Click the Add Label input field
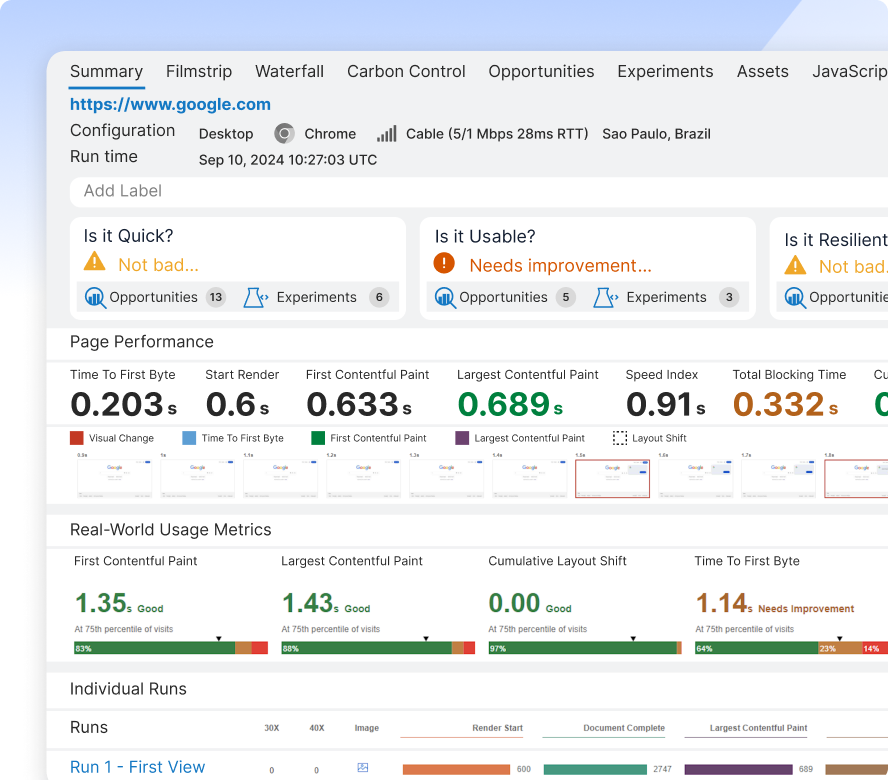The image size is (888, 780). click(479, 191)
